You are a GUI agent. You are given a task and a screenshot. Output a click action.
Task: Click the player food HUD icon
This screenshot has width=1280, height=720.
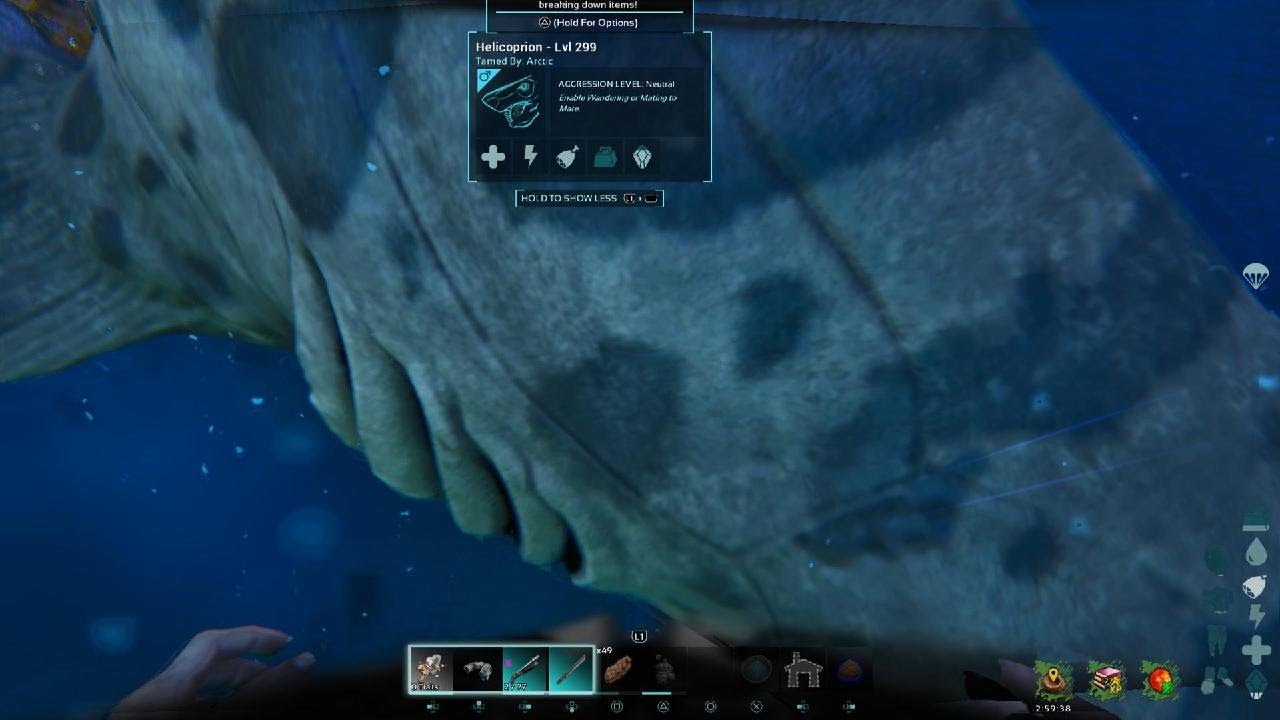click(1257, 587)
